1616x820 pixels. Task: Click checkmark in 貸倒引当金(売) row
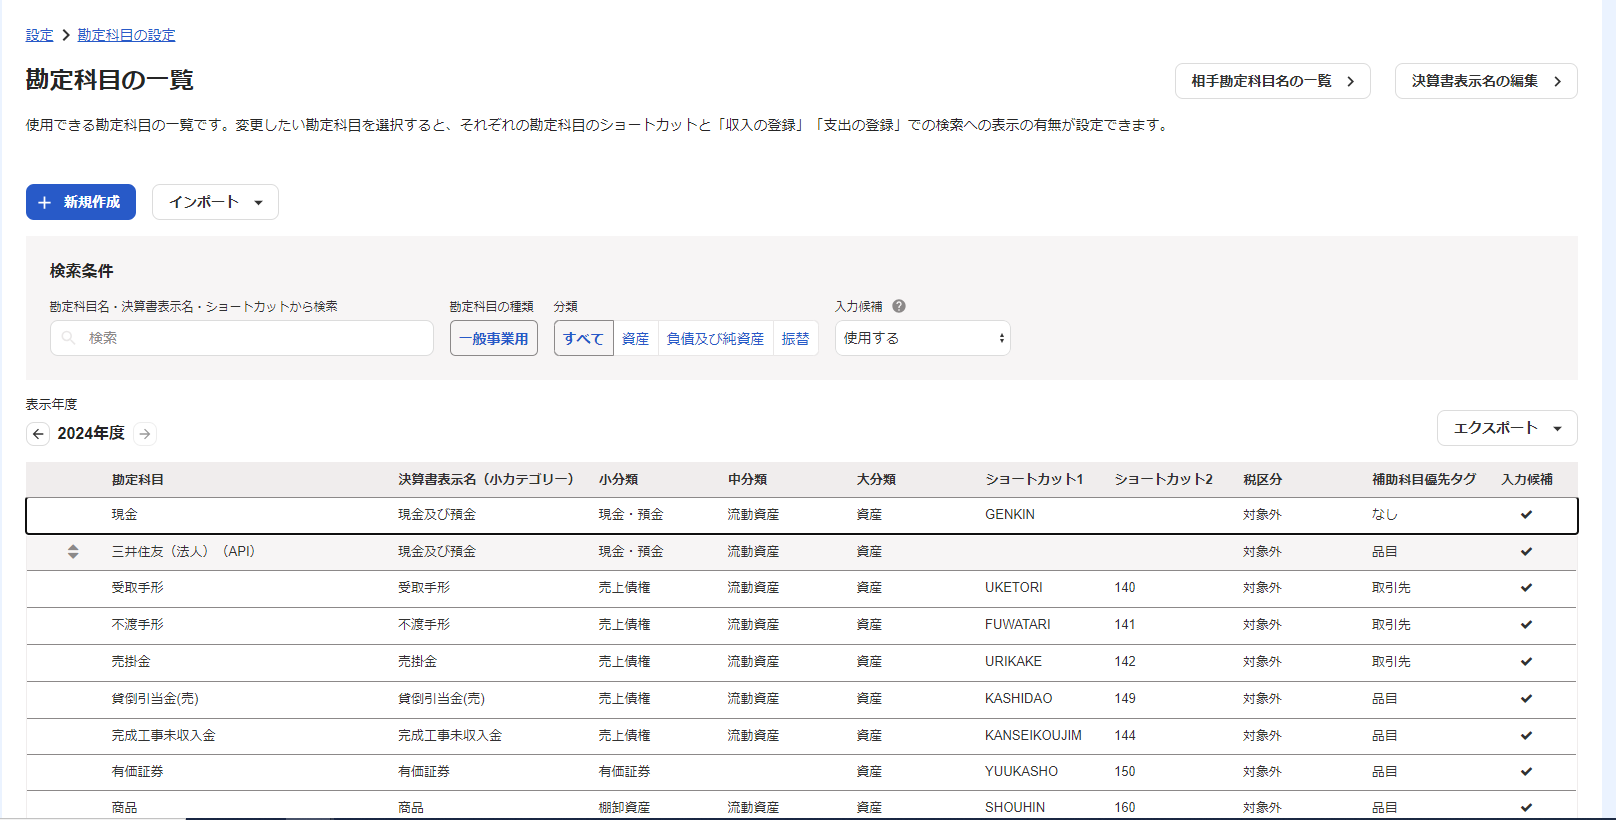pyautogui.click(x=1526, y=699)
